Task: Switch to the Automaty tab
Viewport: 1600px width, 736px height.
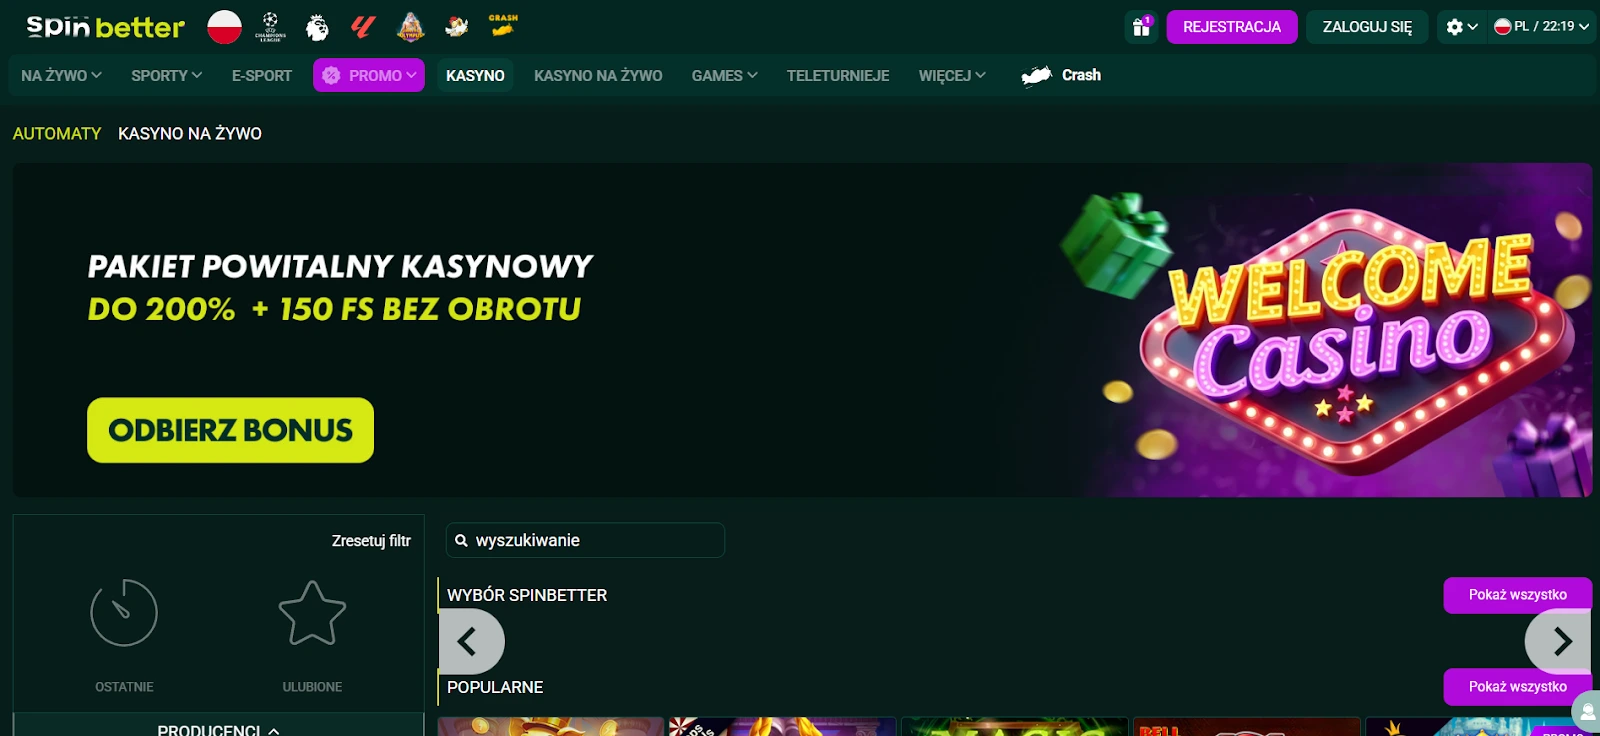Action: click(x=57, y=133)
